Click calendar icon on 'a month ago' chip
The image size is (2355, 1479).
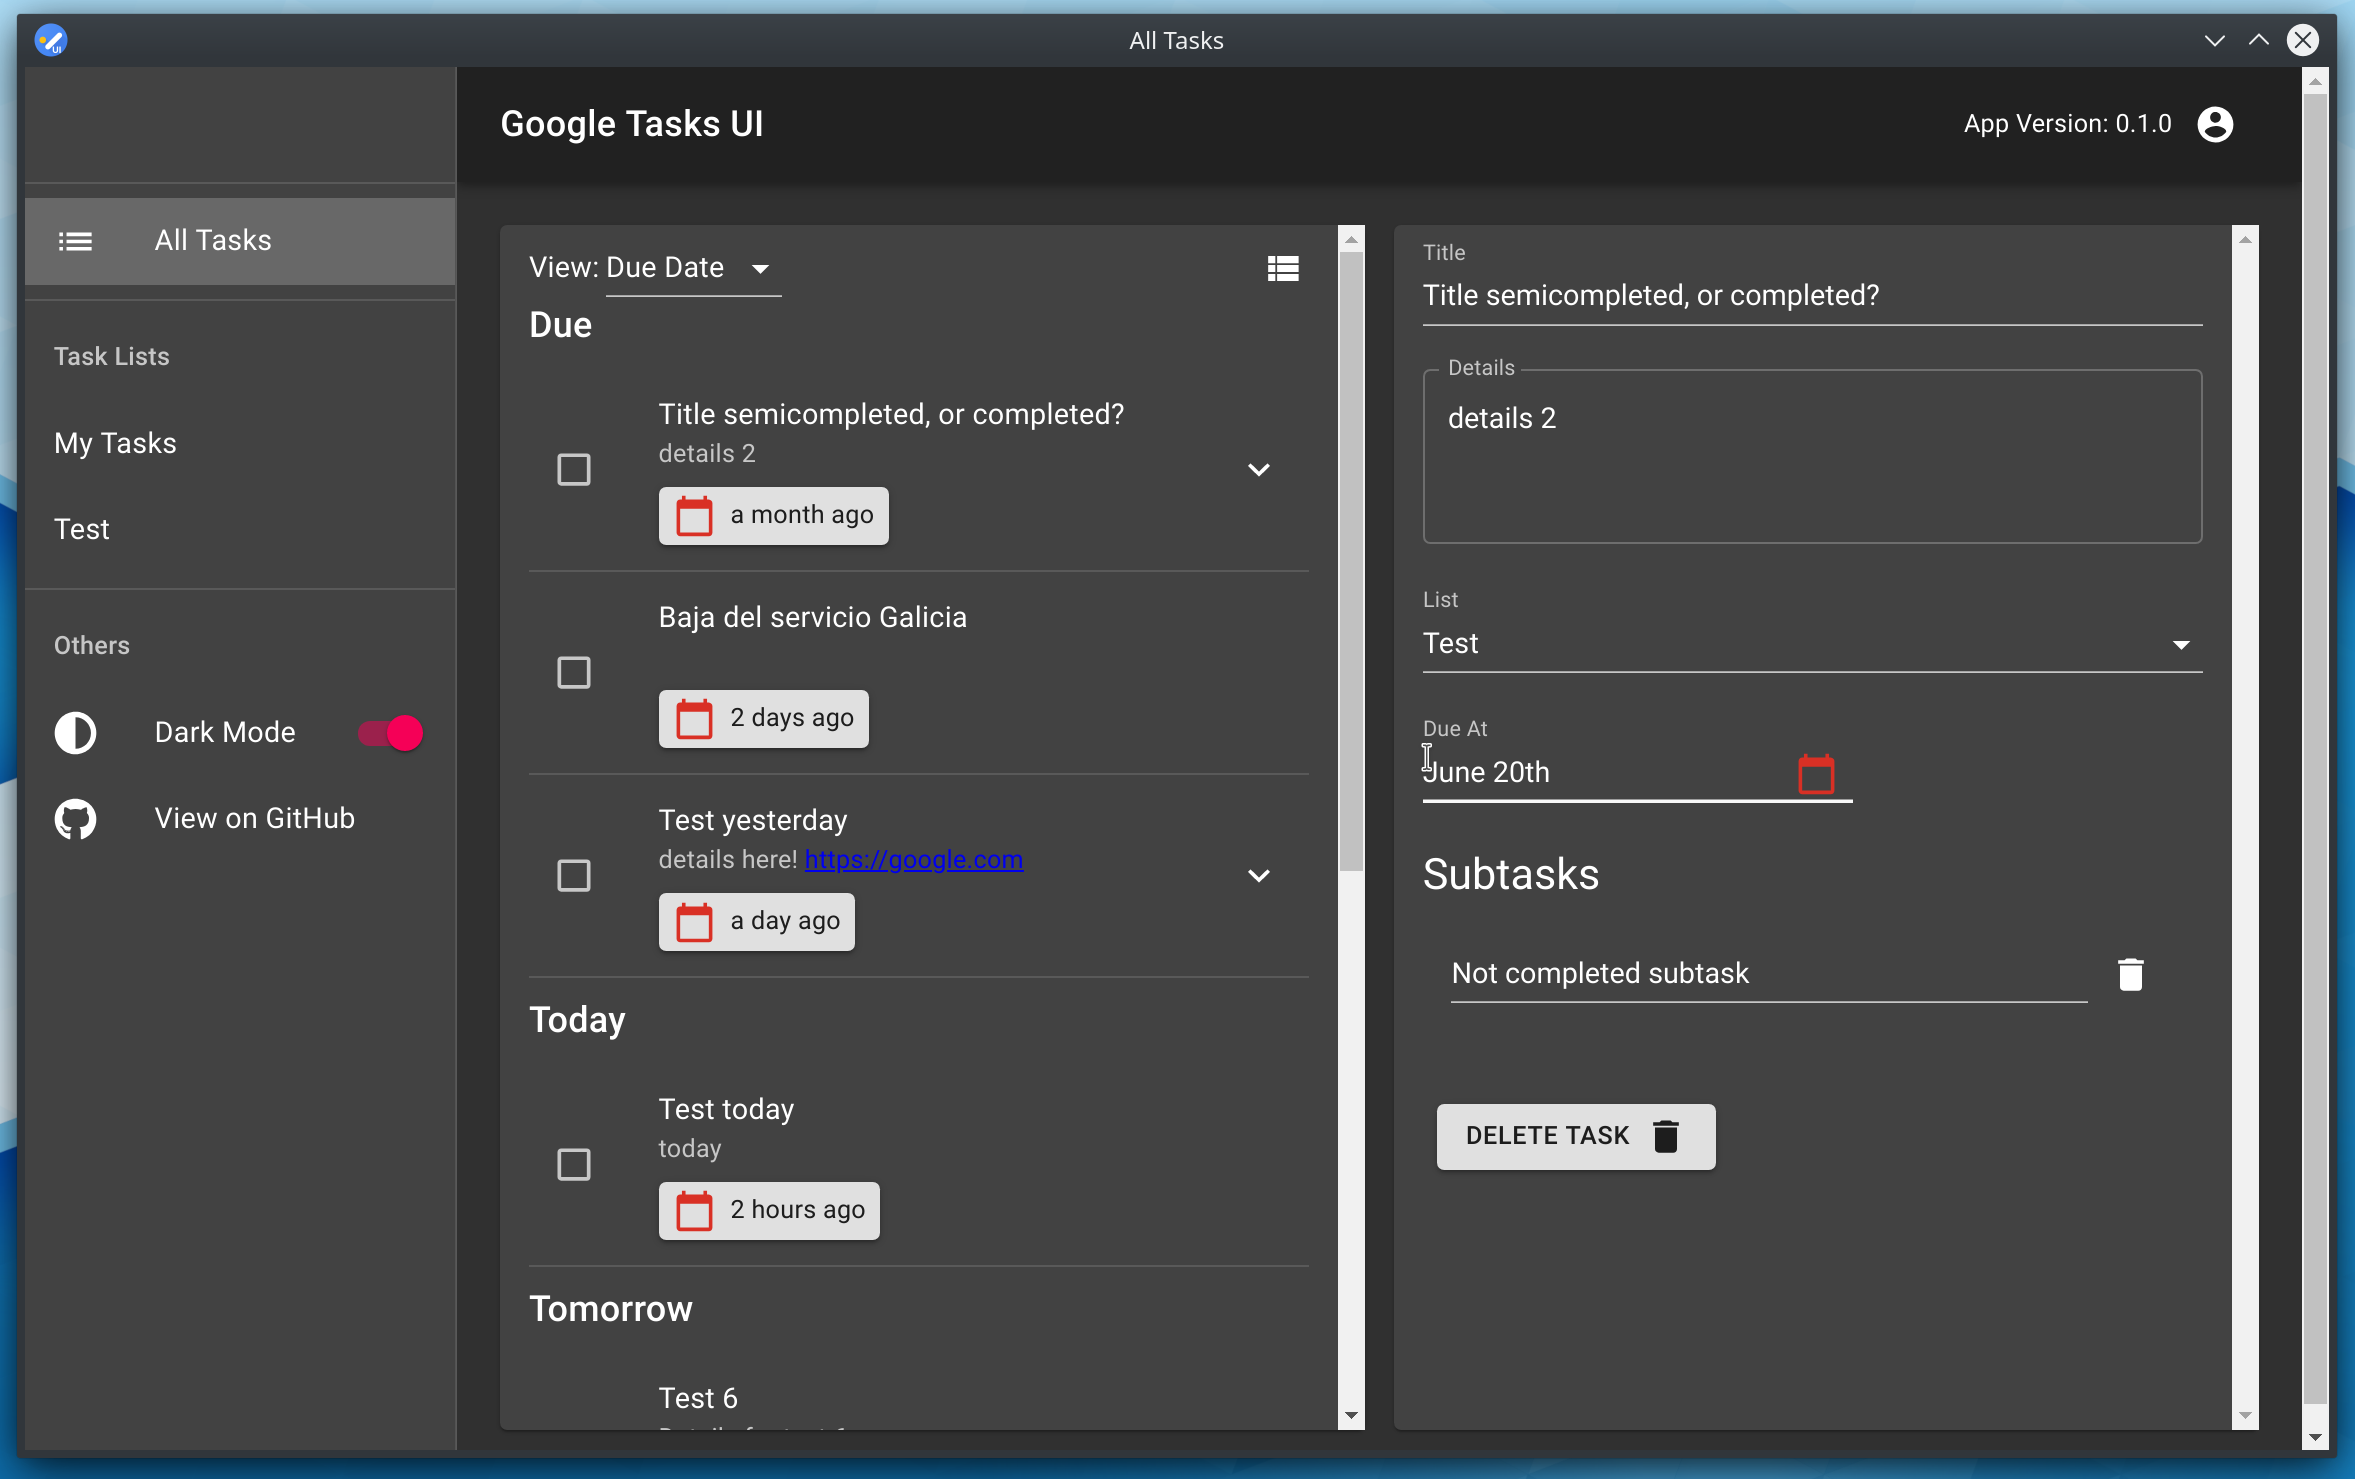[694, 516]
